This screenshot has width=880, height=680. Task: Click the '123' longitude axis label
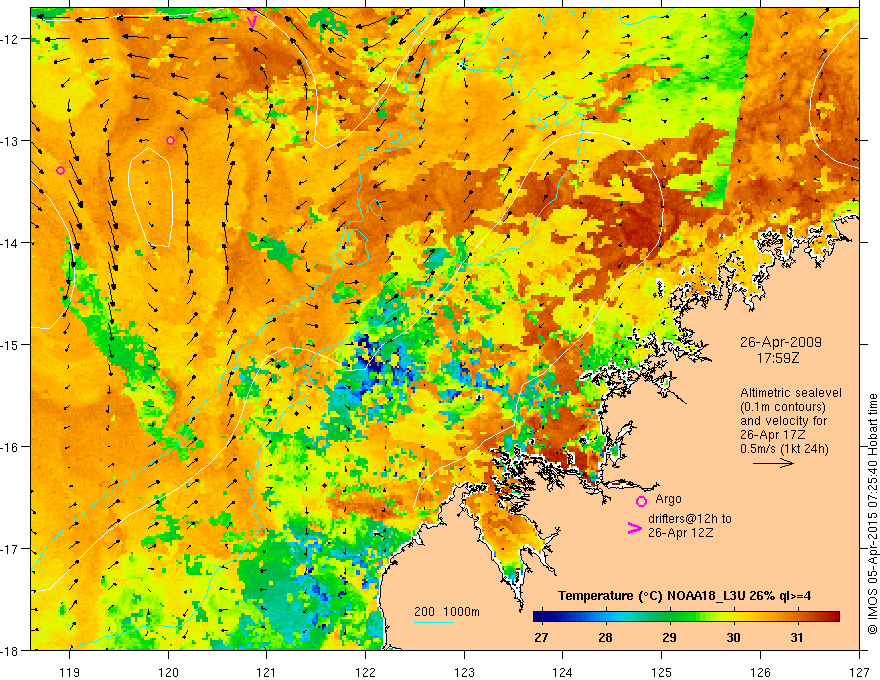point(464,672)
